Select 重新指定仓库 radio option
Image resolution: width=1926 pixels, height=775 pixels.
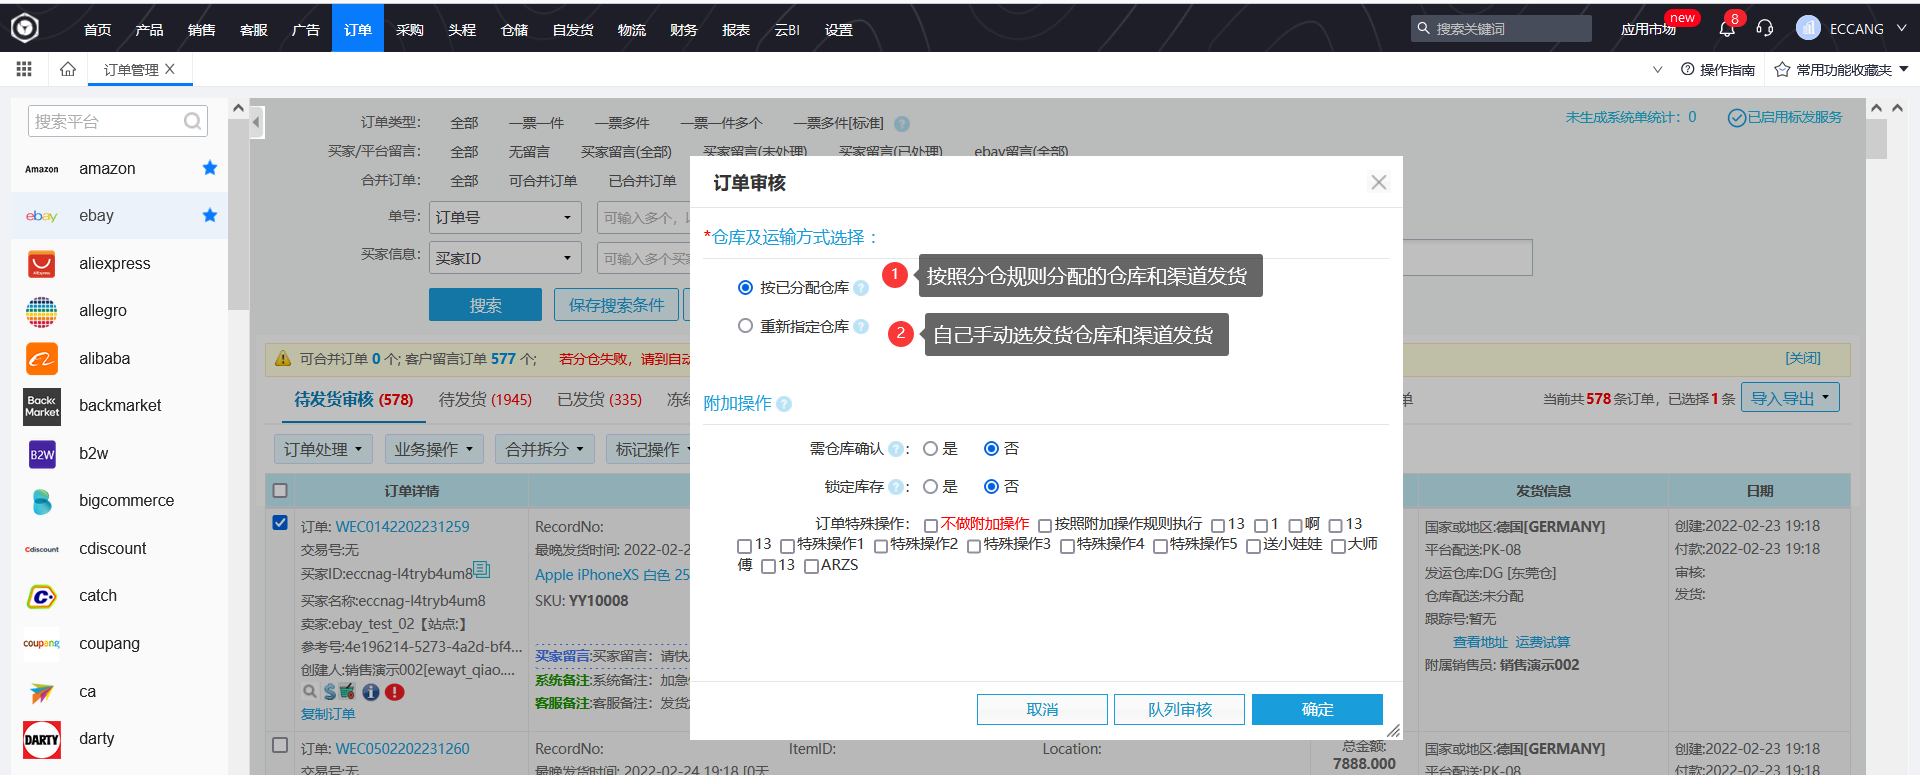pos(745,326)
